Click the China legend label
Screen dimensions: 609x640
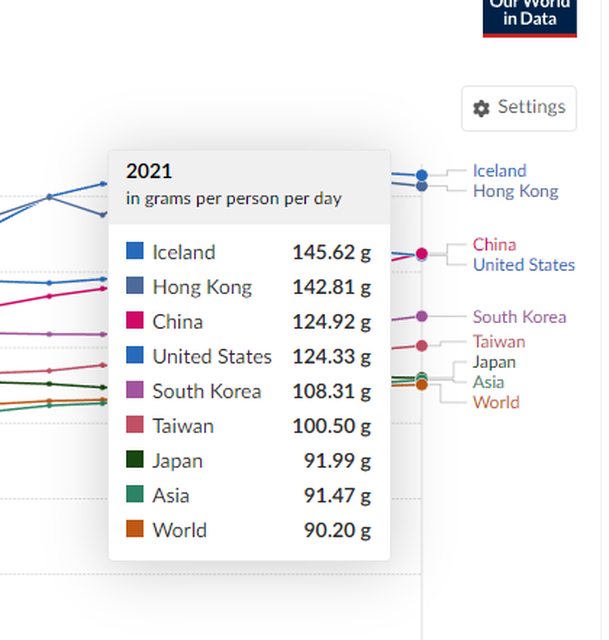(x=494, y=244)
